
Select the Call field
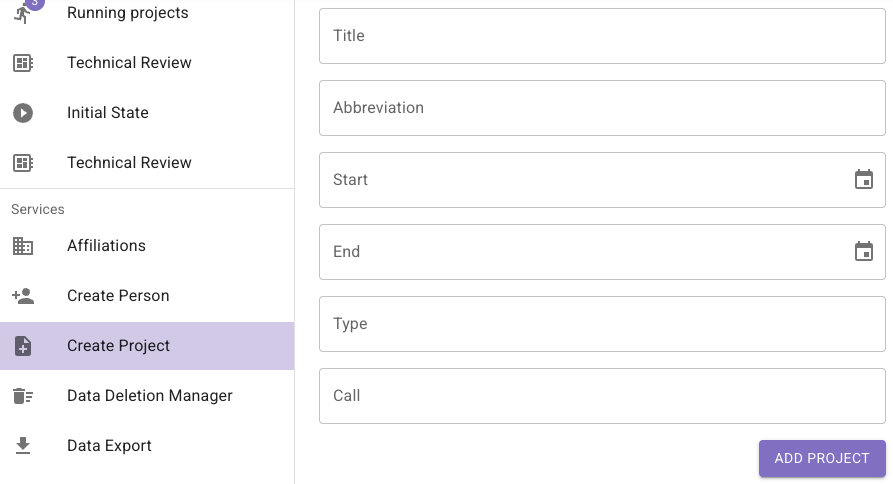pos(602,396)
